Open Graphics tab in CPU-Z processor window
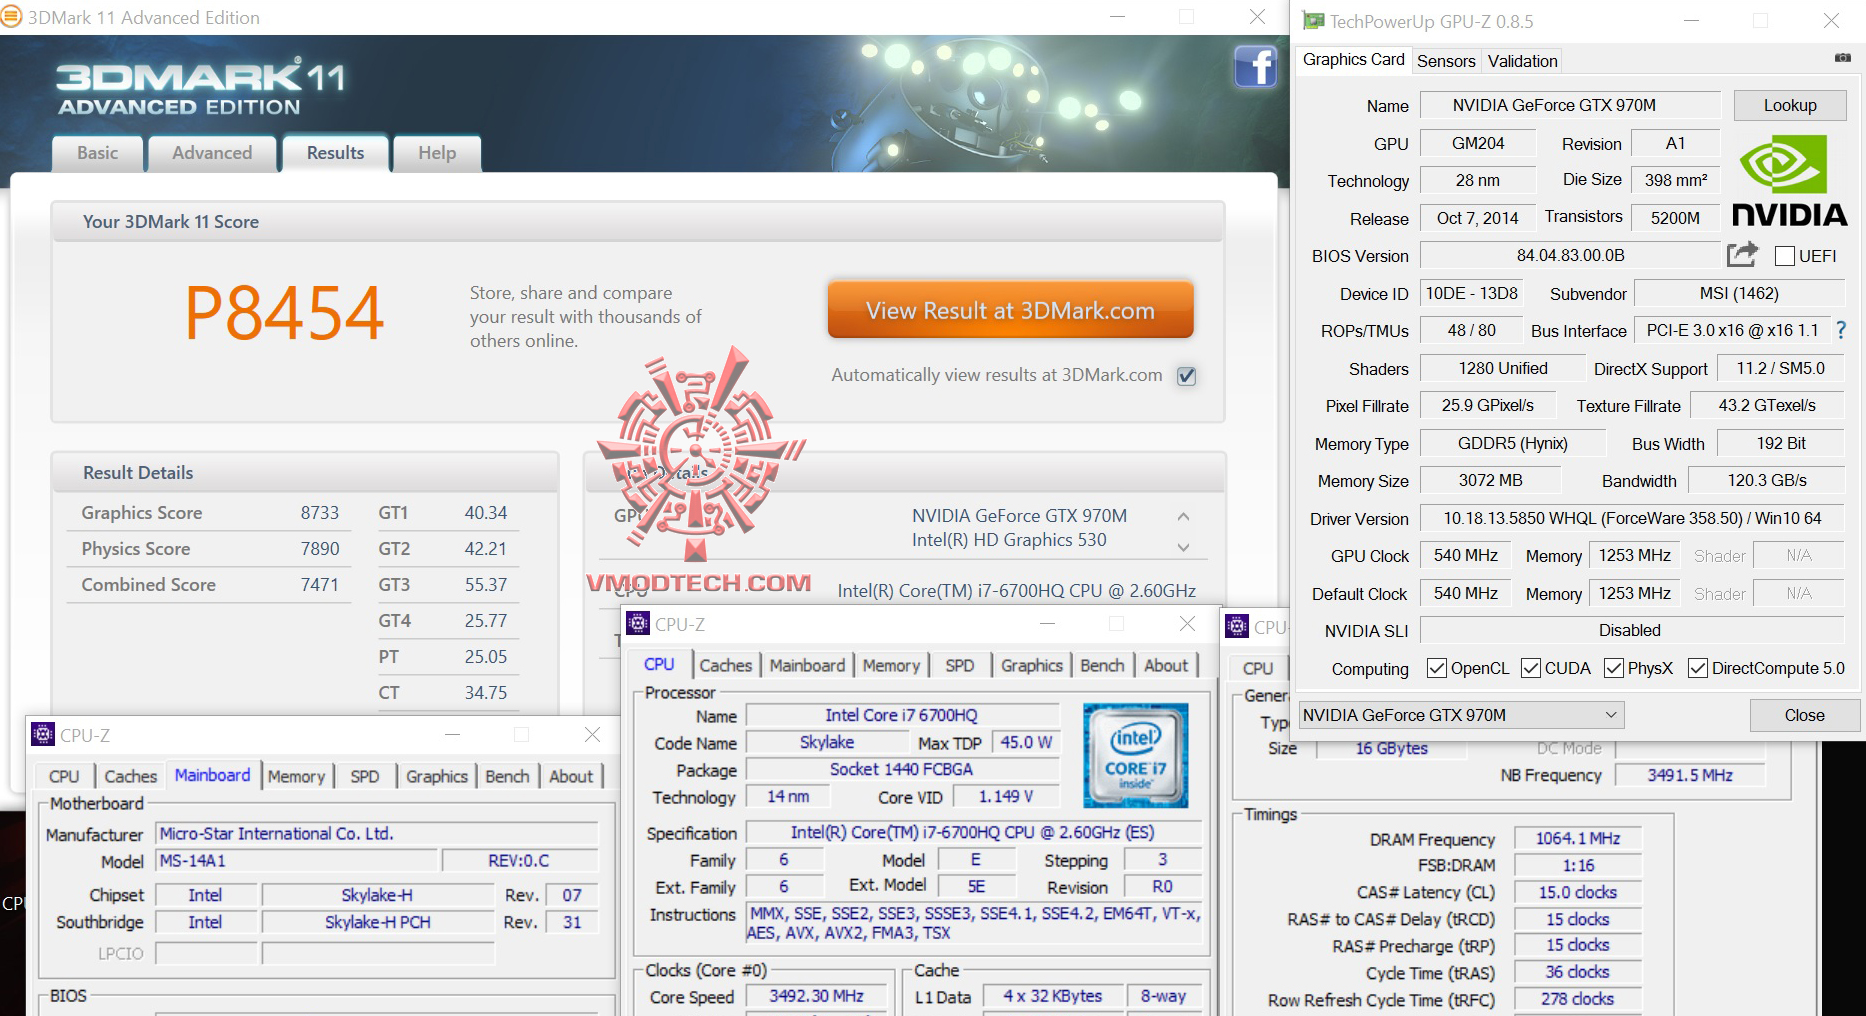The height and width of the screenshot is (1016, 1866). pyautogui.click(x=1032, y=665)
